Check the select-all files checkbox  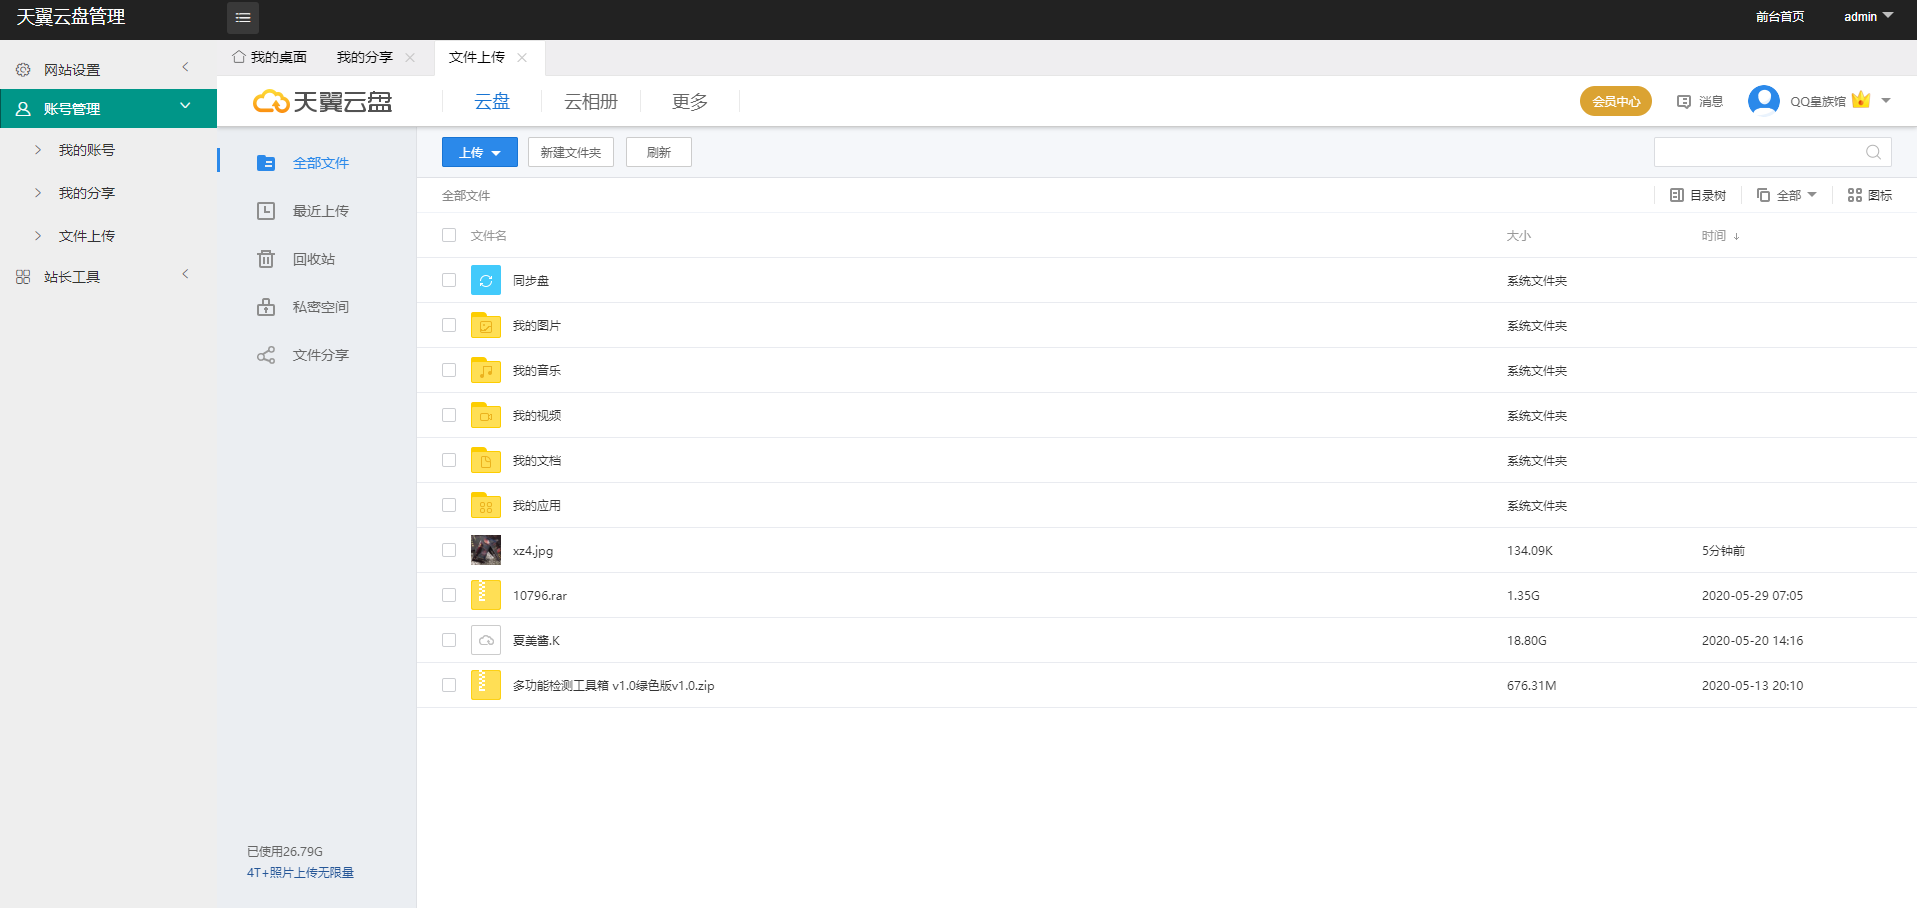point(448,235)
